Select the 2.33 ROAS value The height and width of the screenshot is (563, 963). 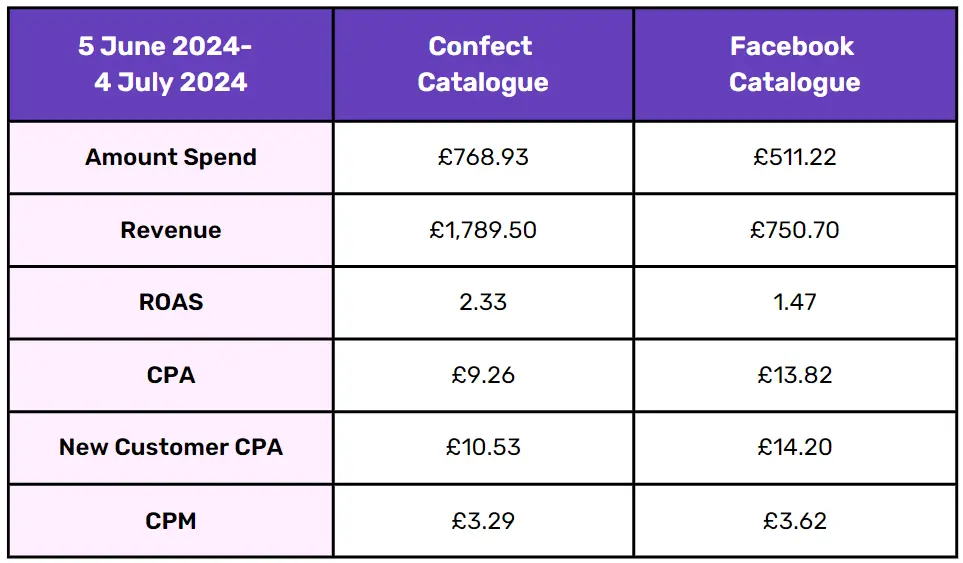pos(483,302)
